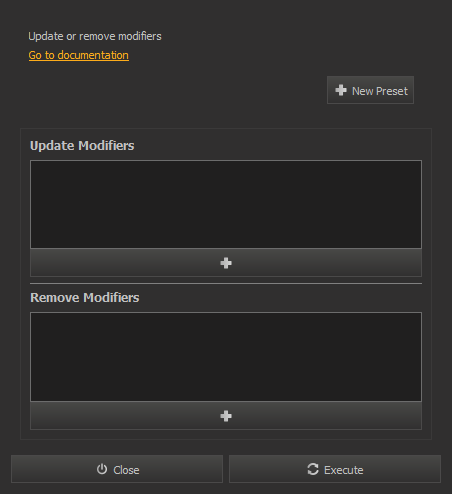Image resolution: width=452 pixels, height=494 pixels.
Task: Click the Close text label
Action: click(126, 470)
